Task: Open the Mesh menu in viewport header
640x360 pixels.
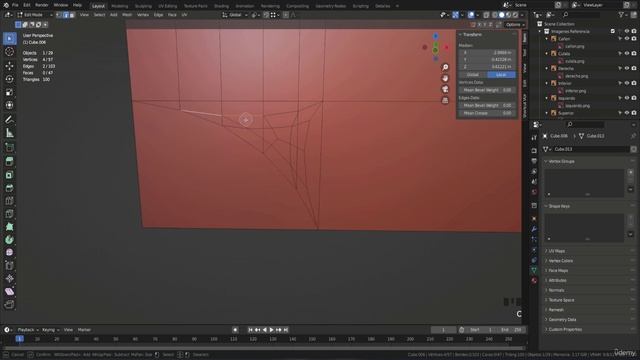Action: (x=127, y=15)
